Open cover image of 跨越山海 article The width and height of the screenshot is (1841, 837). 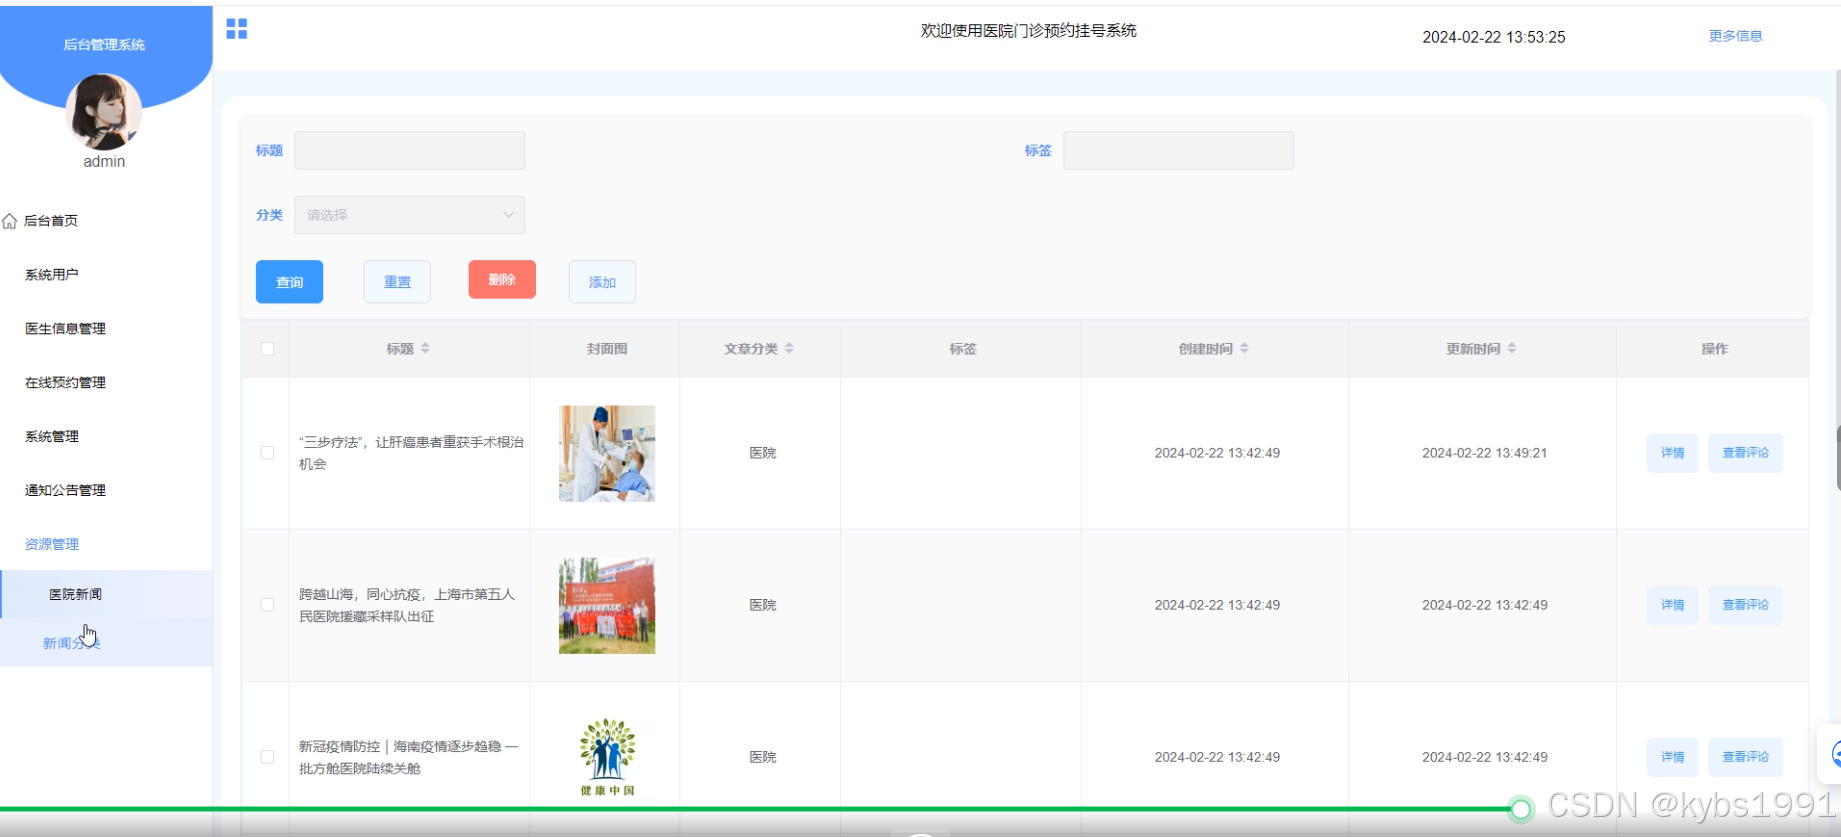point(607,605)
